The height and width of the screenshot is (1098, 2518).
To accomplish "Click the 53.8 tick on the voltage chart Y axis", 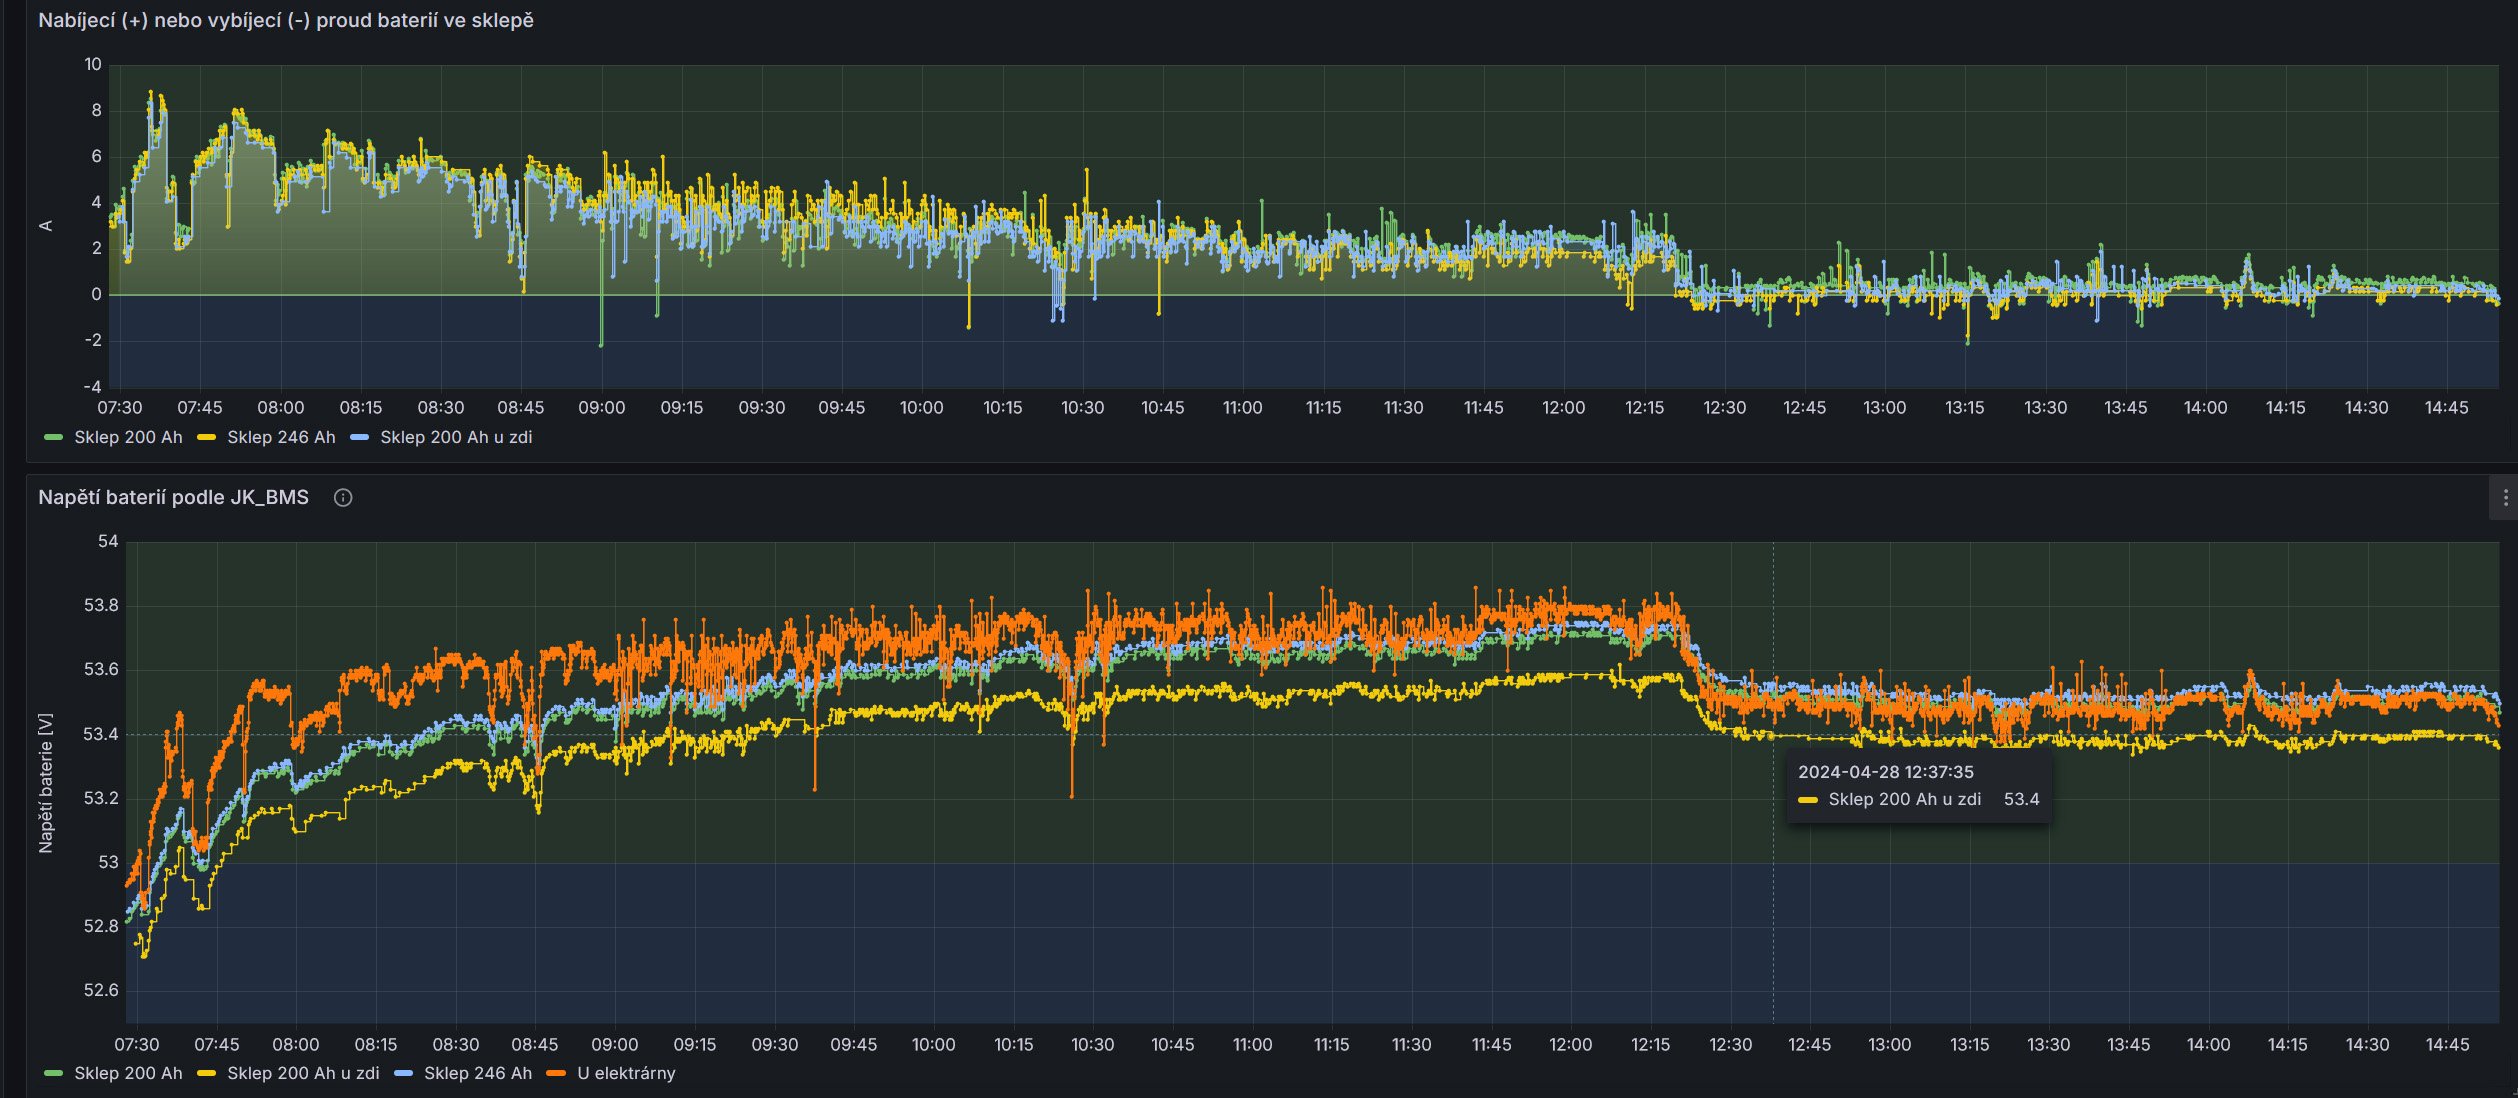I will [101, 605].
